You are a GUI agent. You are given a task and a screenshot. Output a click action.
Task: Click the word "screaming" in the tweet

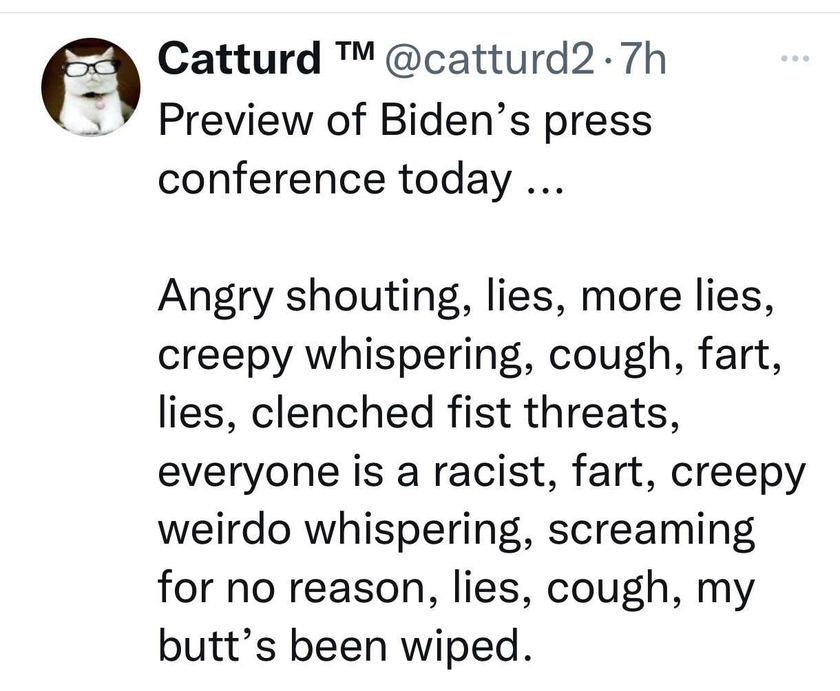651,532
